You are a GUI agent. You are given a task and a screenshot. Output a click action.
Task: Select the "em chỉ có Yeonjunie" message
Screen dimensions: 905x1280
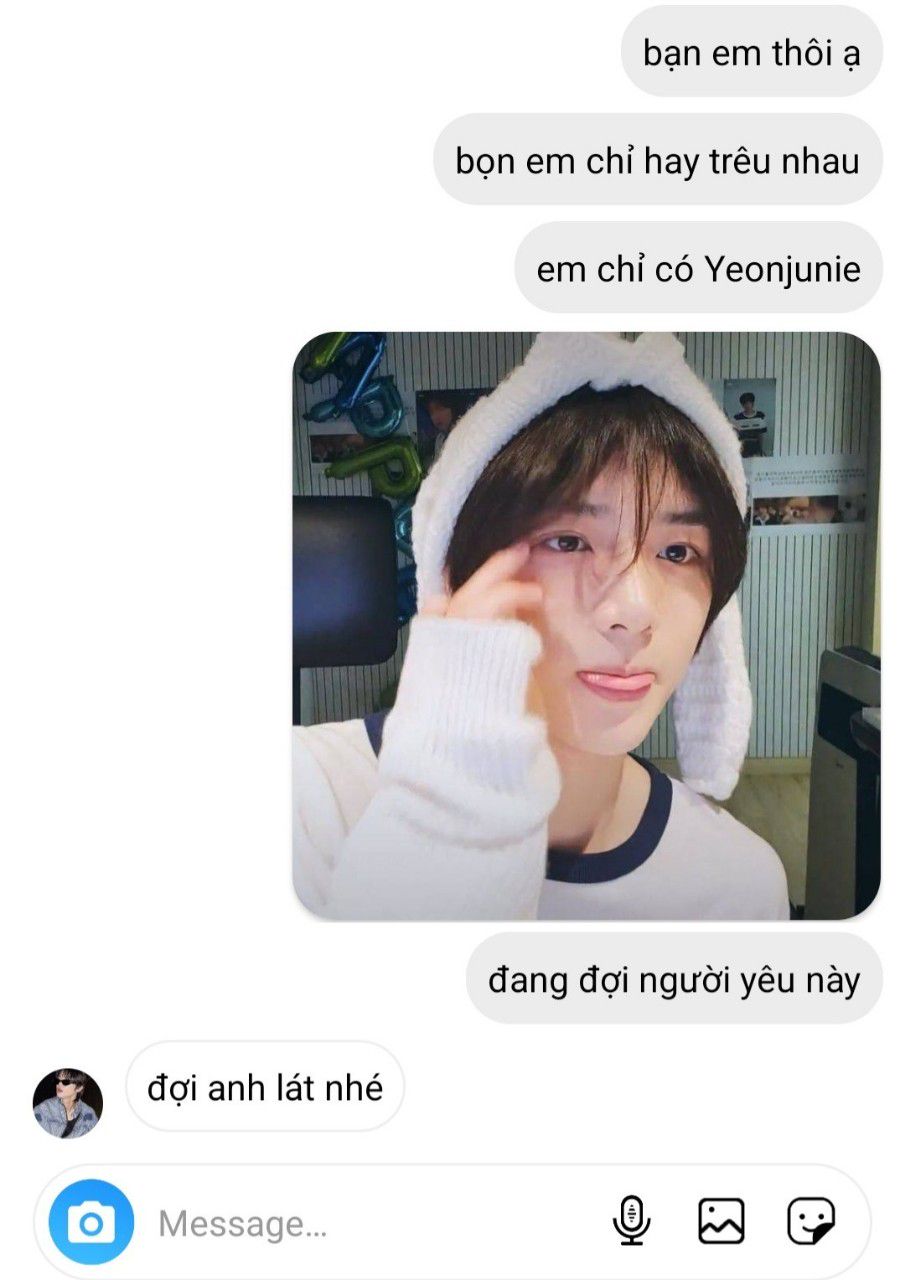(x=698, y=268)
